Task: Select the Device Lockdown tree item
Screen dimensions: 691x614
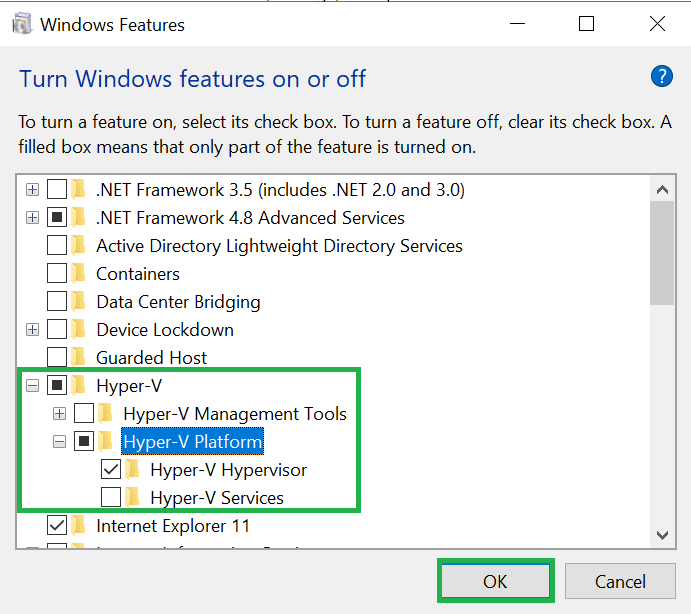Action: coord(164,330)
